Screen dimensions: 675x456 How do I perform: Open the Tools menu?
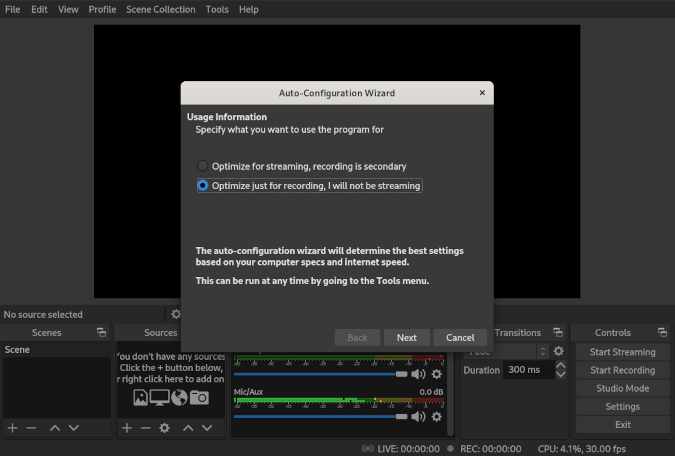(x=217, y=9)
